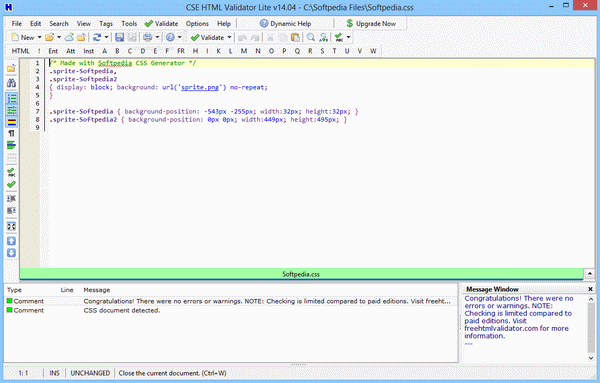Click the Validate item in menu bar
The width and height of the screenshot is (600, 383).
[161, 23]
